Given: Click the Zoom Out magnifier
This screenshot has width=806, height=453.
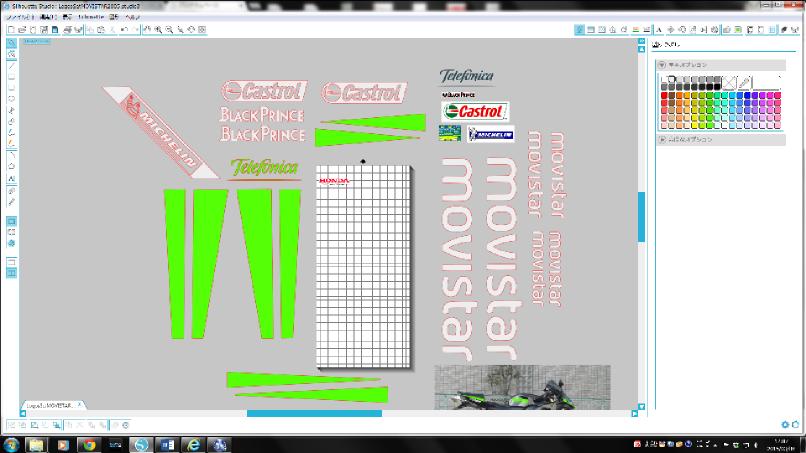Looking at the screenshot, I should point(169,30).
